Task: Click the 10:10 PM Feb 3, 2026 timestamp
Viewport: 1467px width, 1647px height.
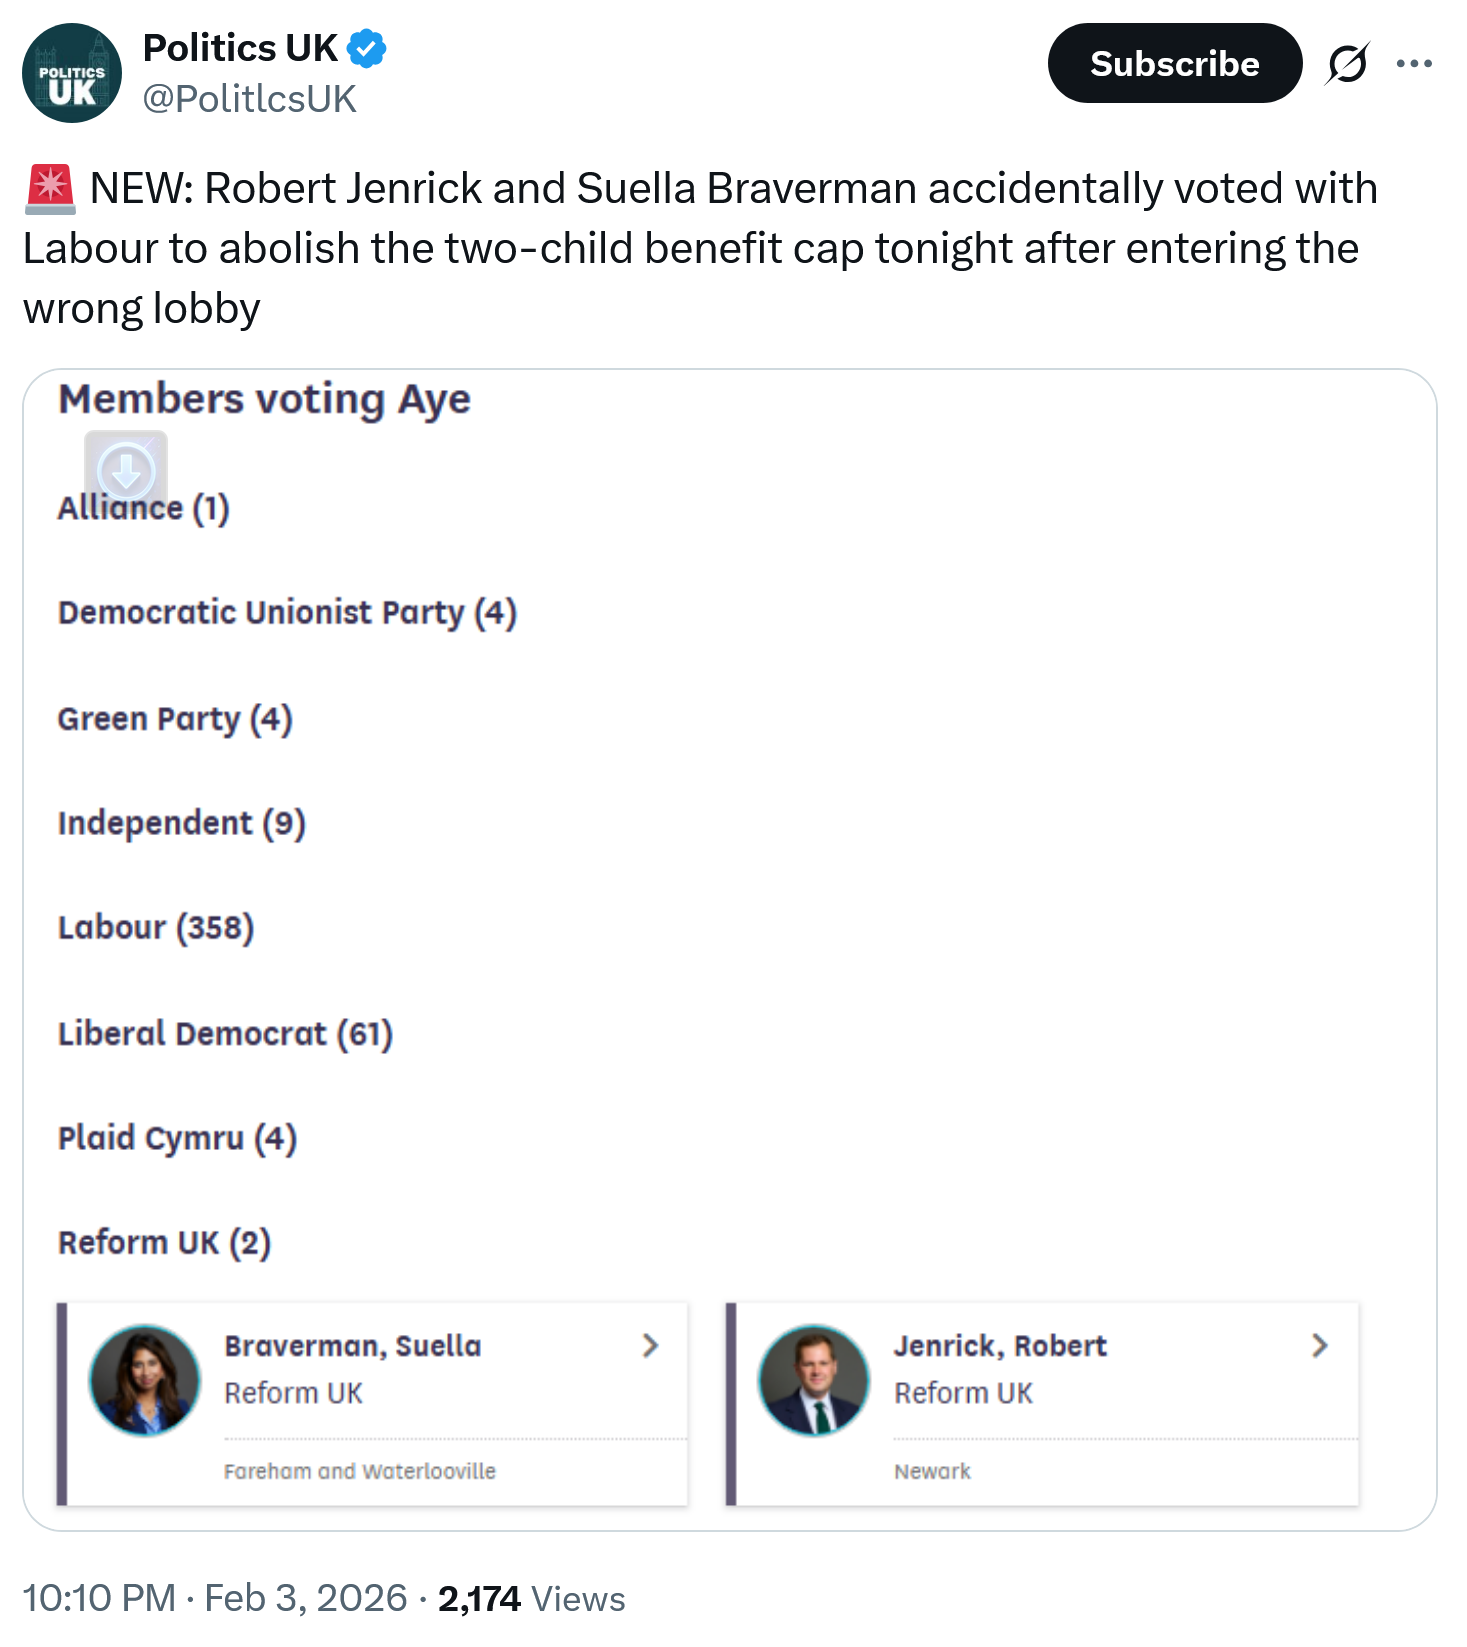Action: click(215, 1598)
